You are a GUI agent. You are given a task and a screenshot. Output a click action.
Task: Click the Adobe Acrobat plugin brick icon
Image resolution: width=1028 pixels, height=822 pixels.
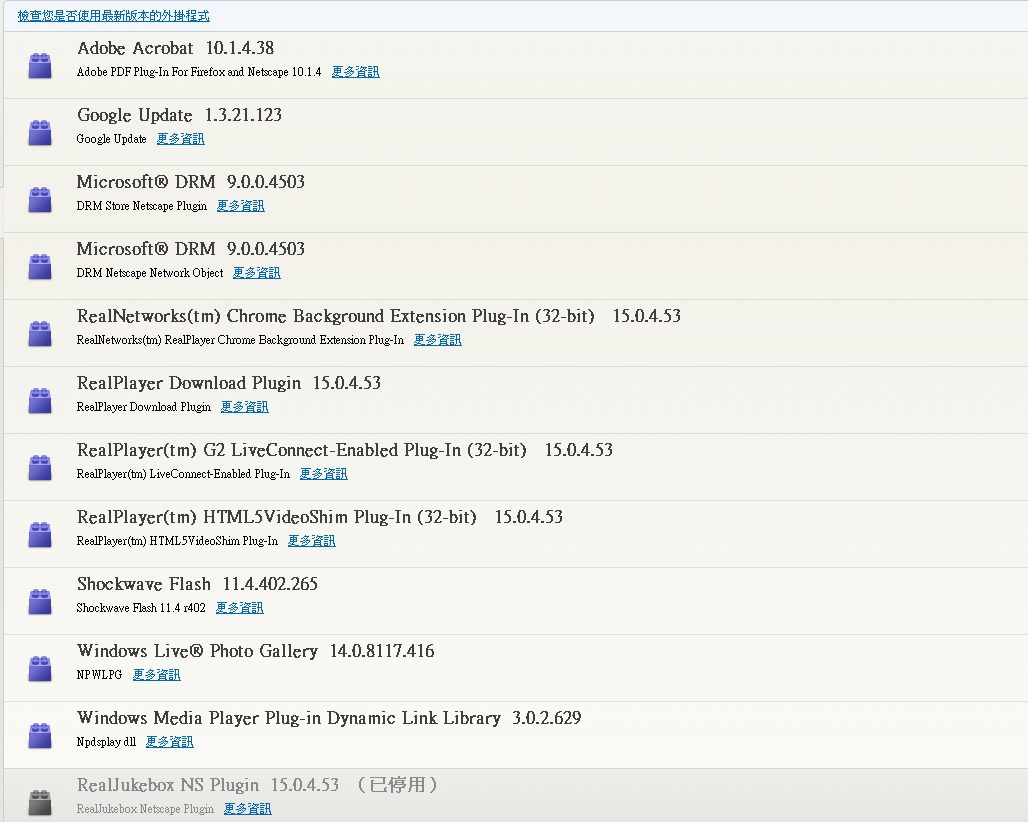pyautogui.click(x=40, y=66)
